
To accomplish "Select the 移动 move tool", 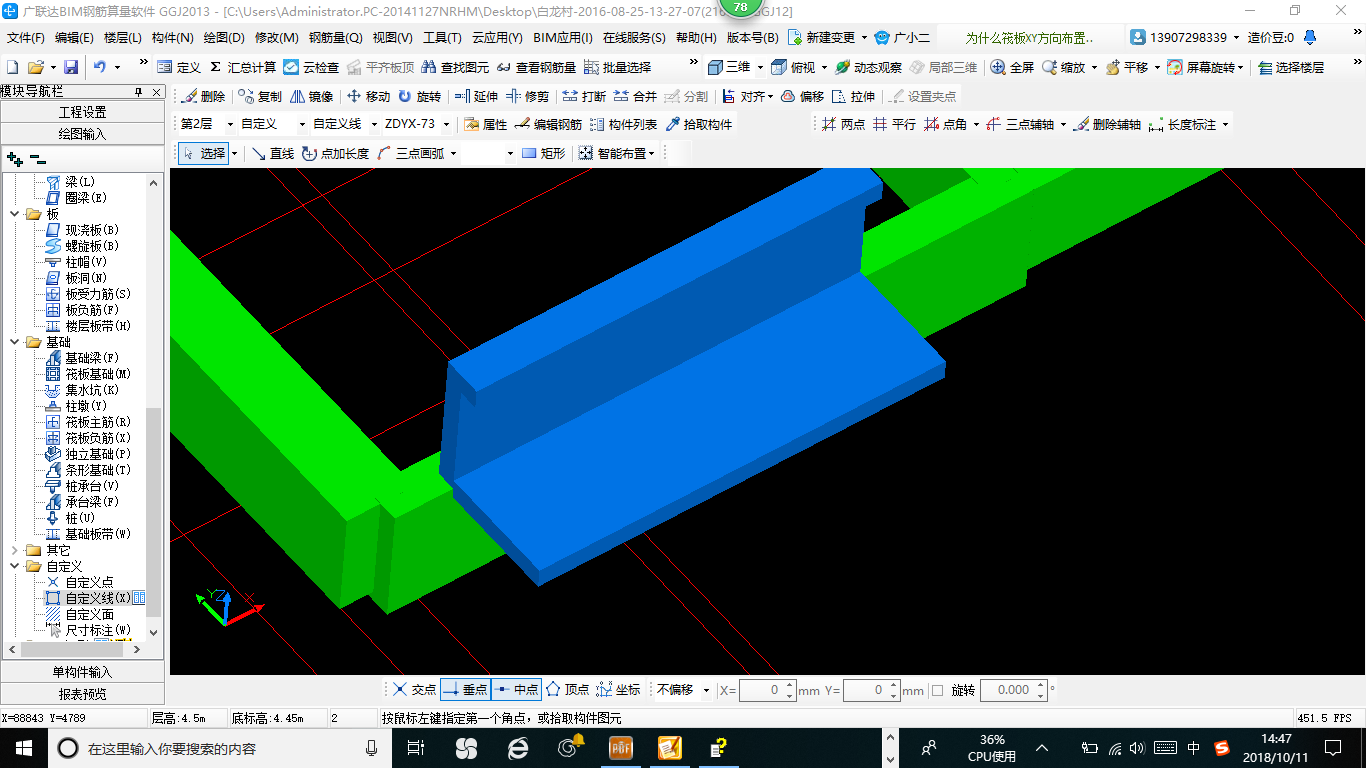I will [368, 96].
